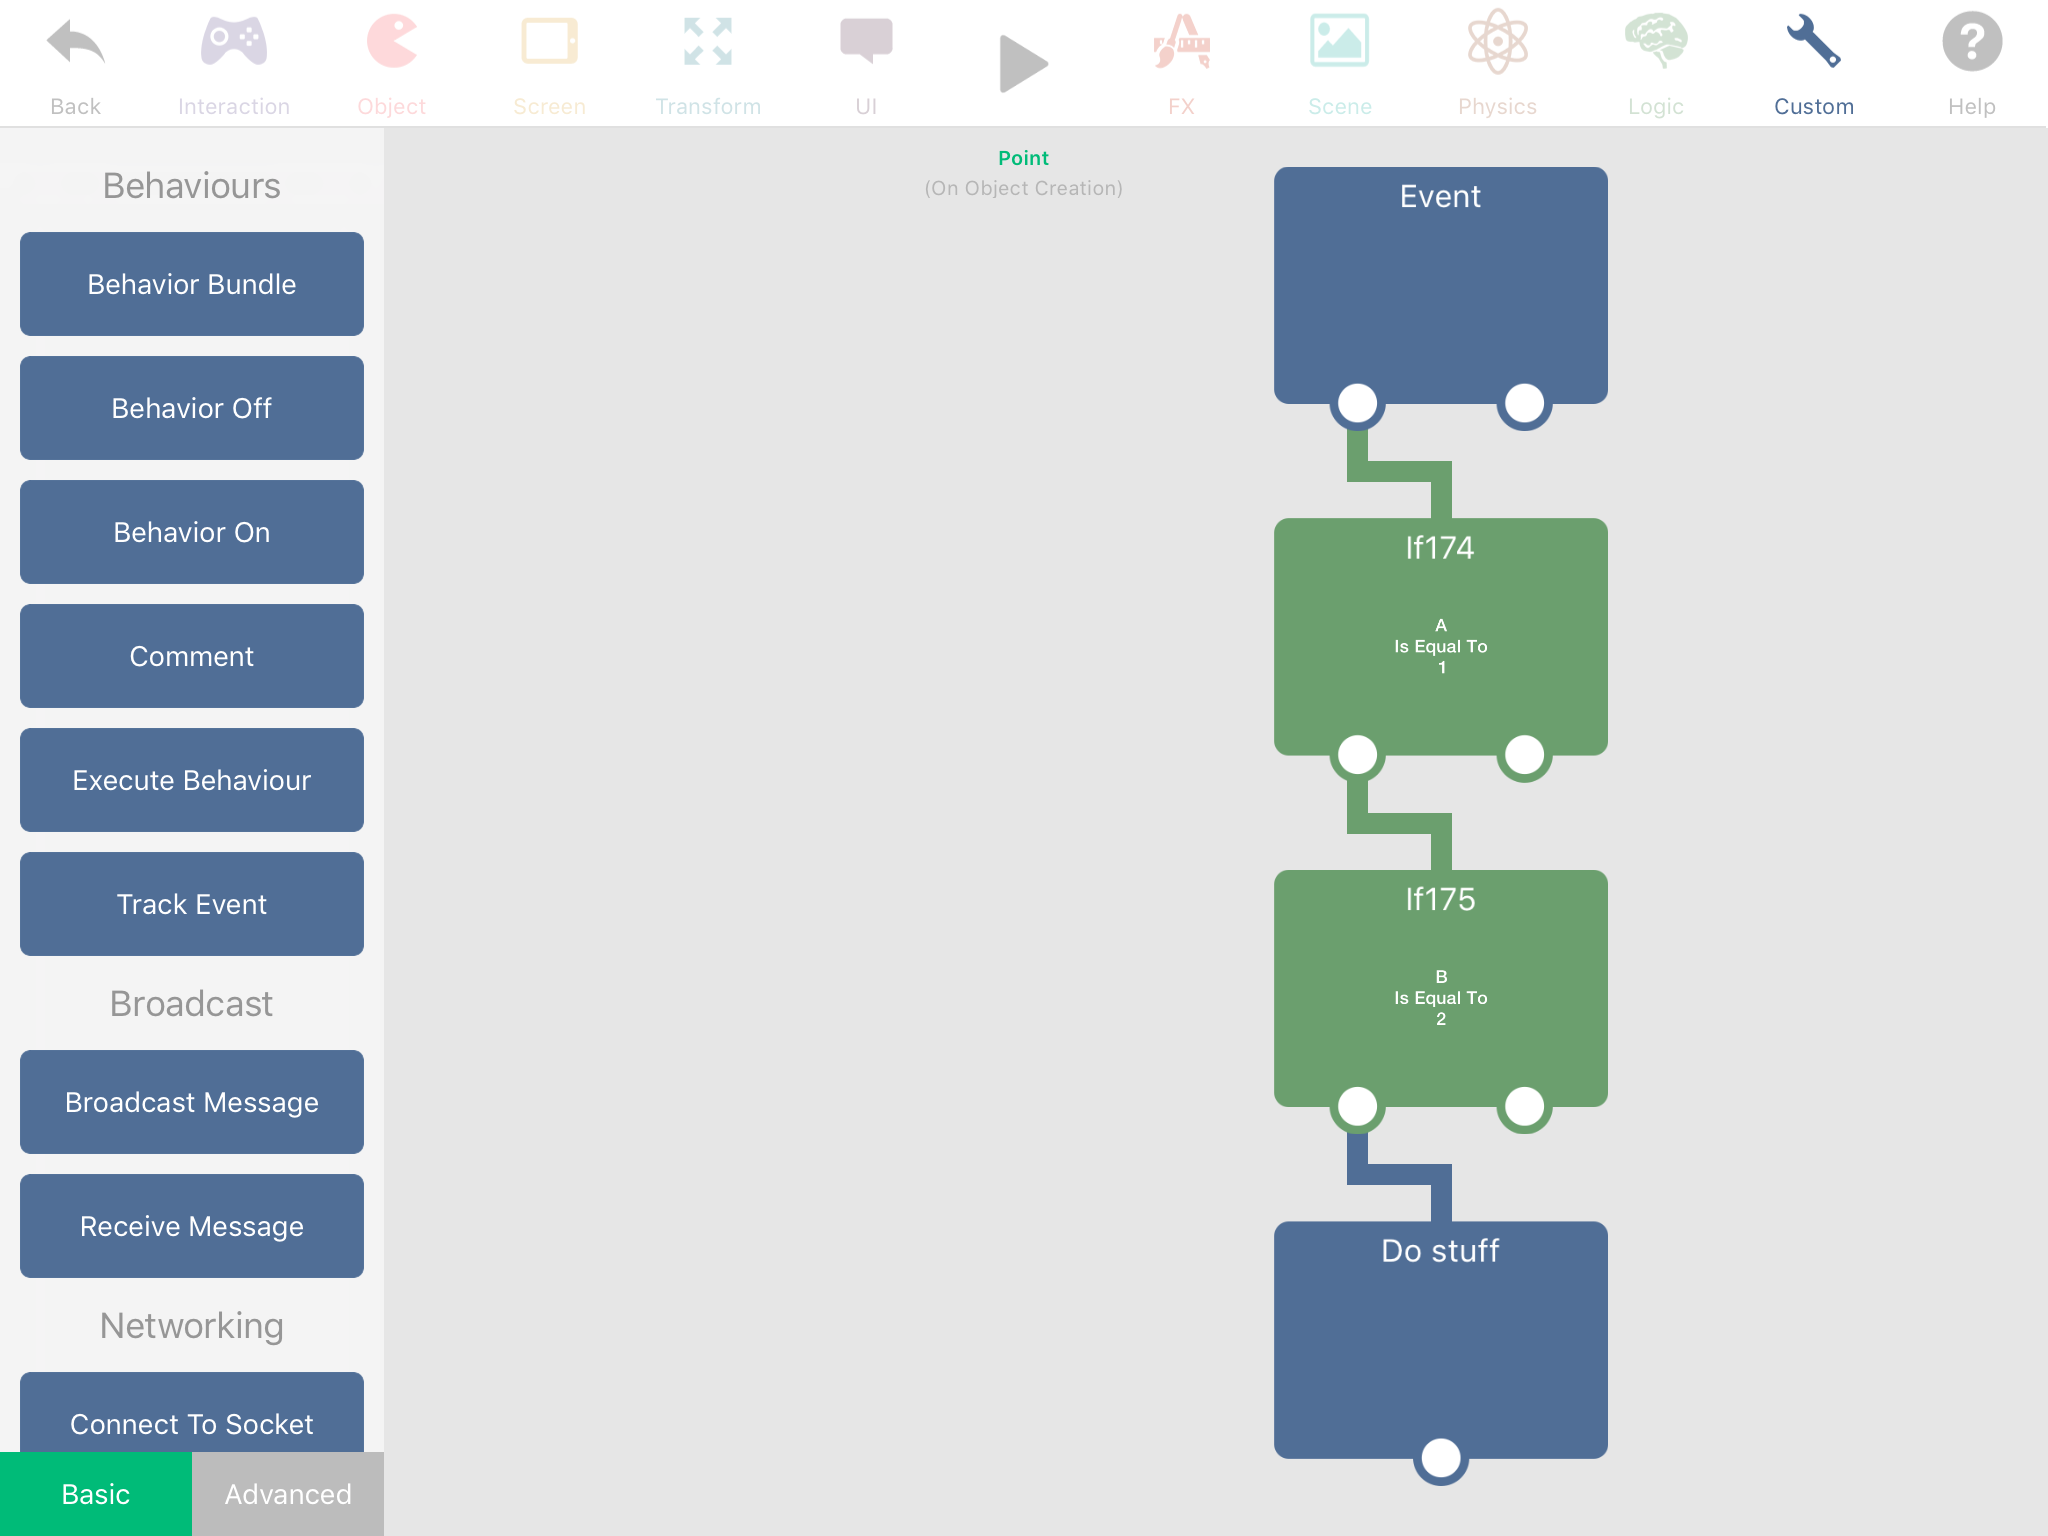Add a Behavior Bundle block
Viewport: 2048px width, 1536px height.
(192, 284)
